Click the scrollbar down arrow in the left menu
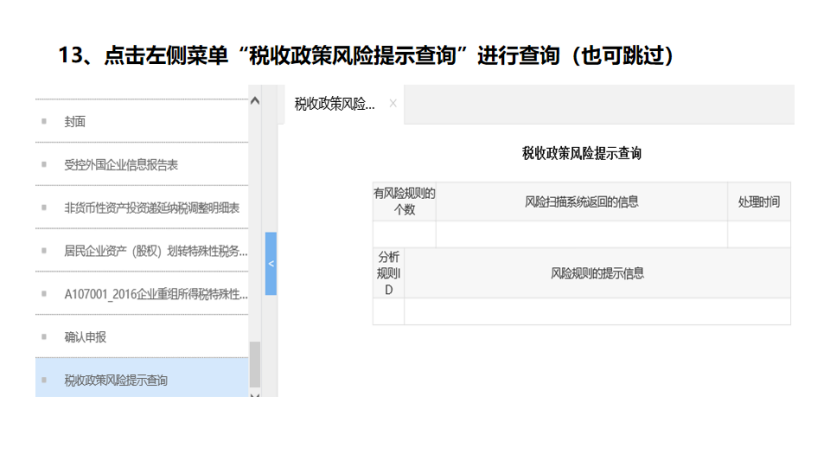The image size is (831, 468). coord(254,394)
